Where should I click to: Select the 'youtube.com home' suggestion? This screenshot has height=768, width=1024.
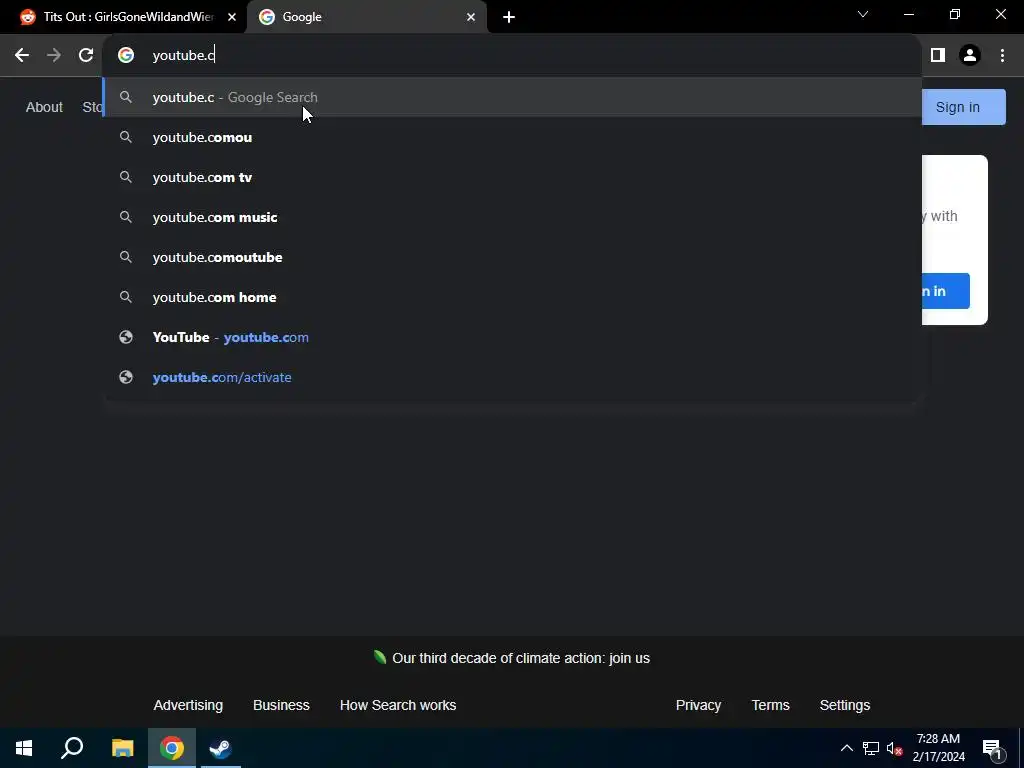[513, 297]
